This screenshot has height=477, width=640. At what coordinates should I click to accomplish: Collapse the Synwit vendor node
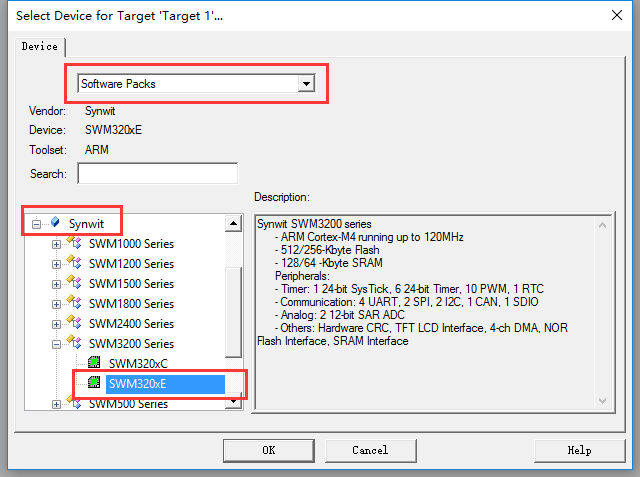(x=36, y=224)
